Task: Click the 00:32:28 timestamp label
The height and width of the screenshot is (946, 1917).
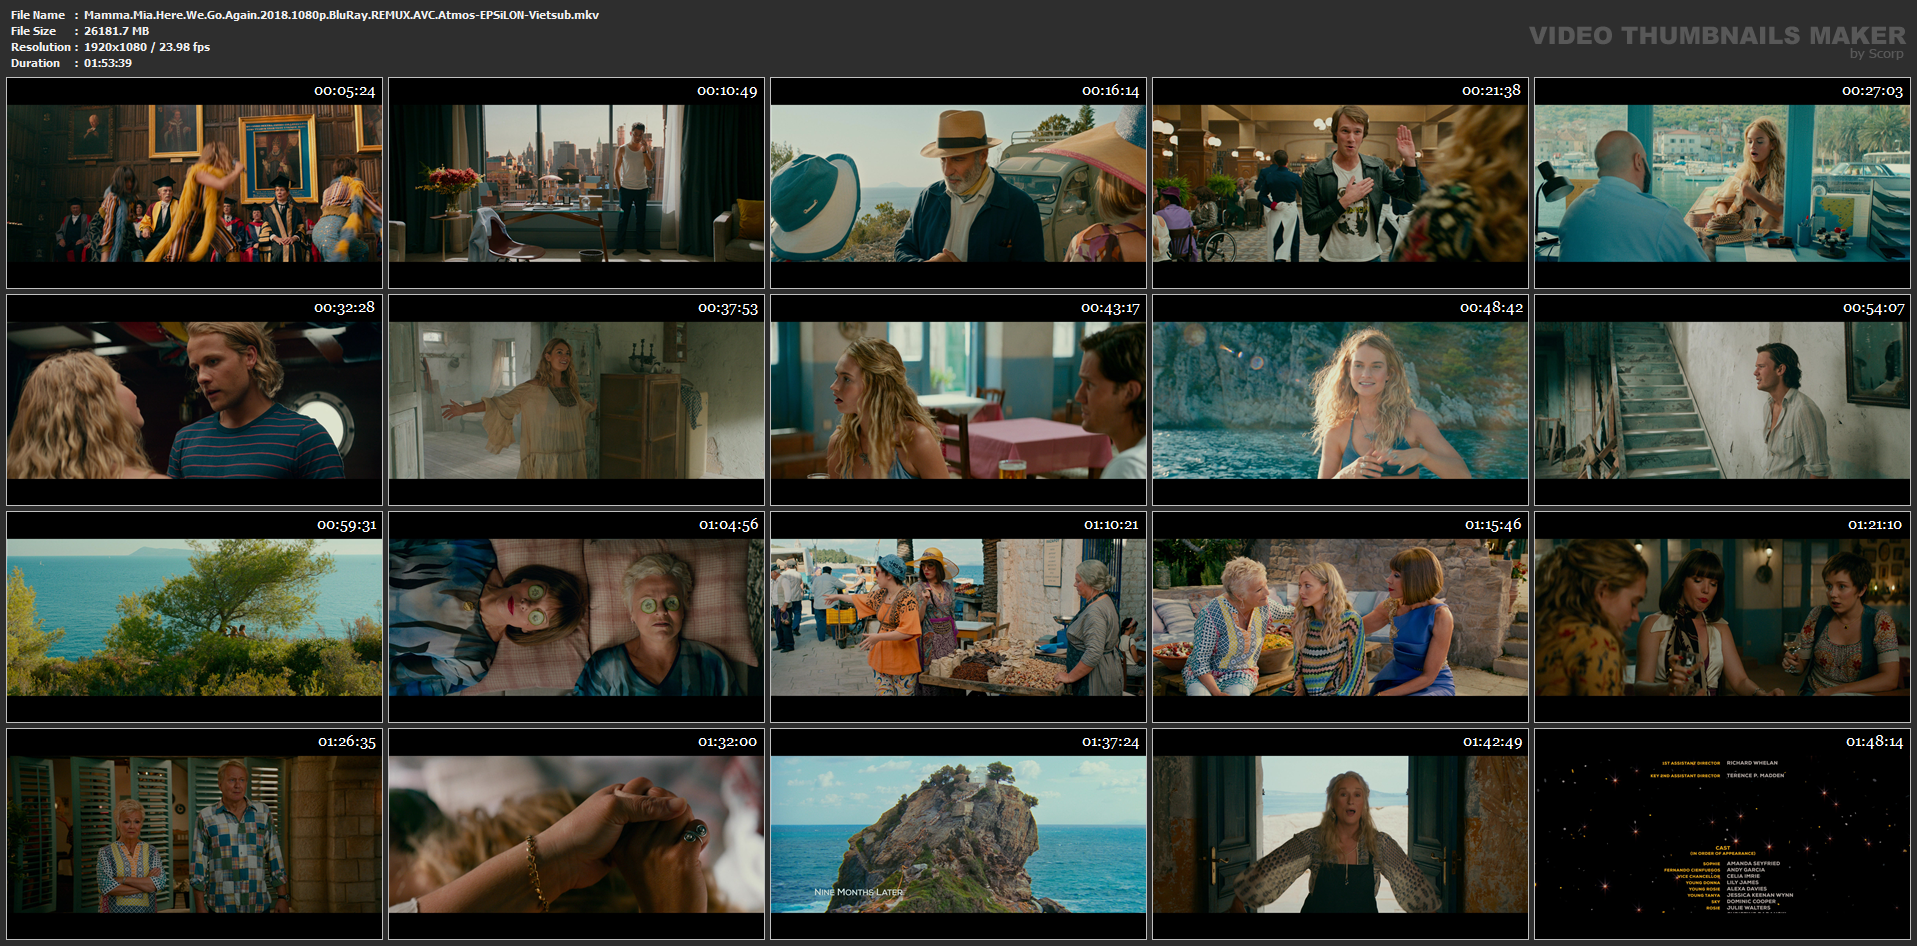Action: coord(344,308)
